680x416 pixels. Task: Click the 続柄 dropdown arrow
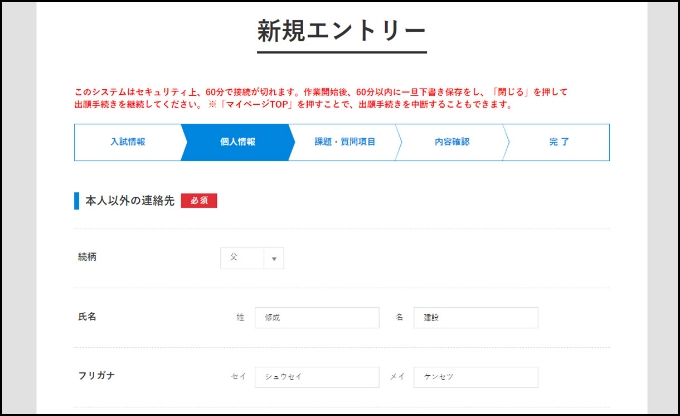click(x=273, y=258)
